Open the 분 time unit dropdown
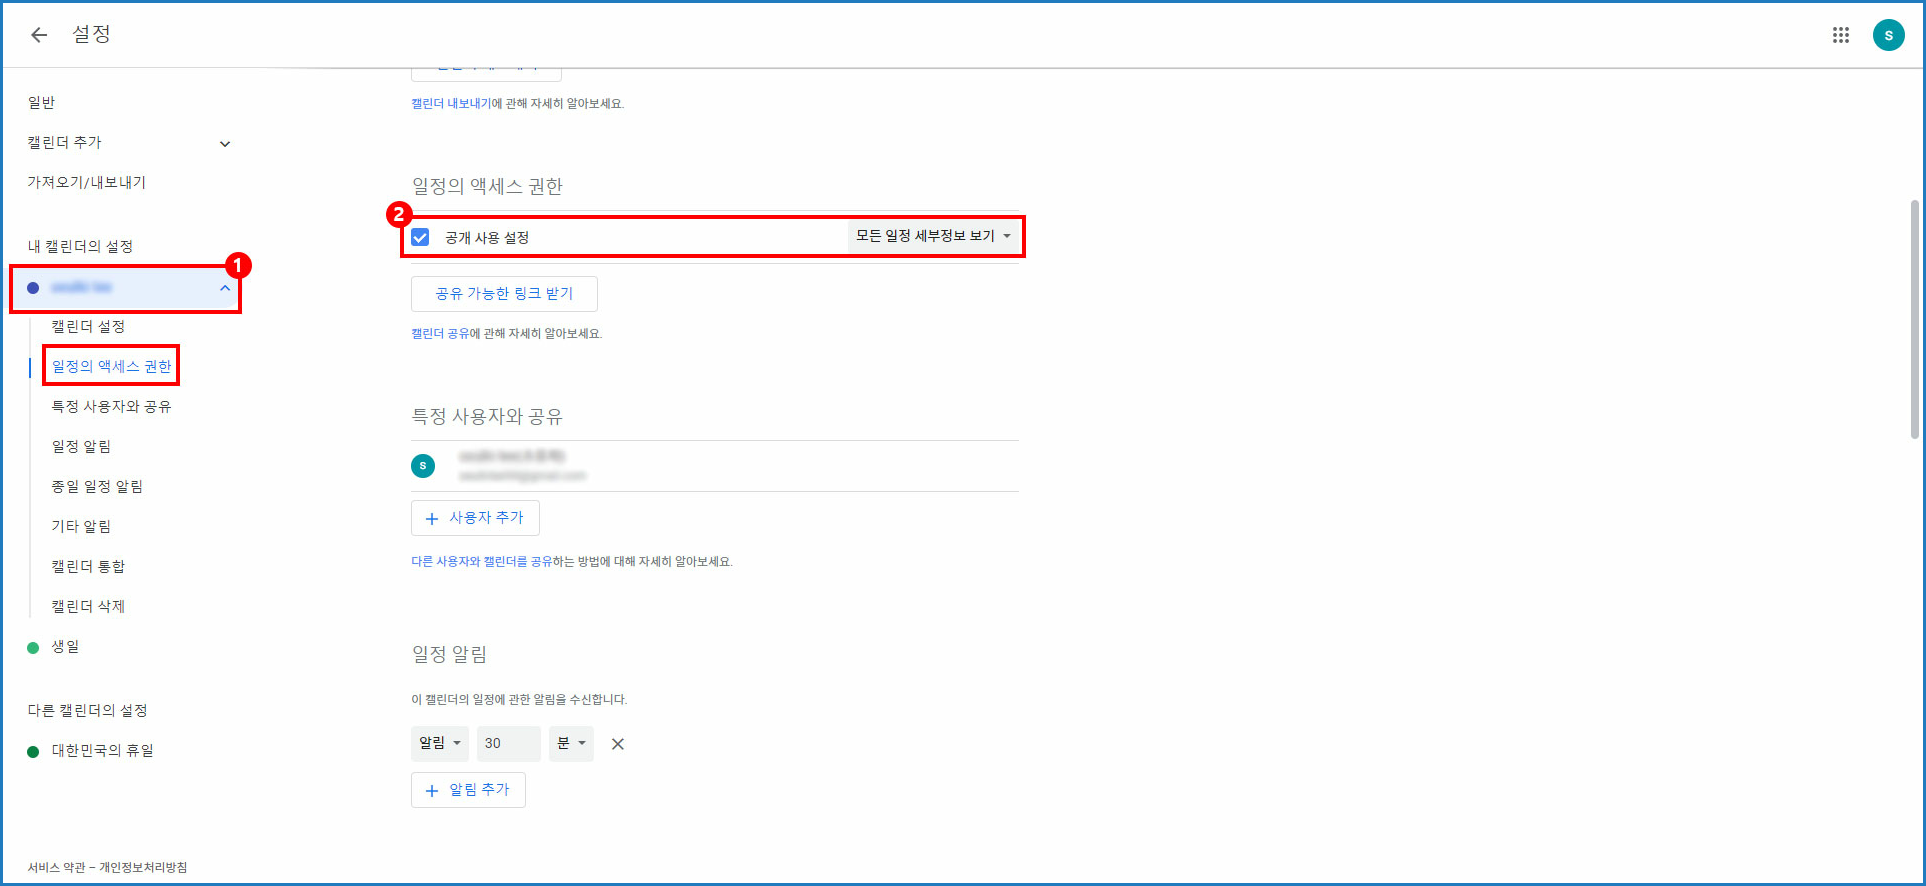This screenshot has width=1926, height=886. pyautogui.click(x=571, y=743)
